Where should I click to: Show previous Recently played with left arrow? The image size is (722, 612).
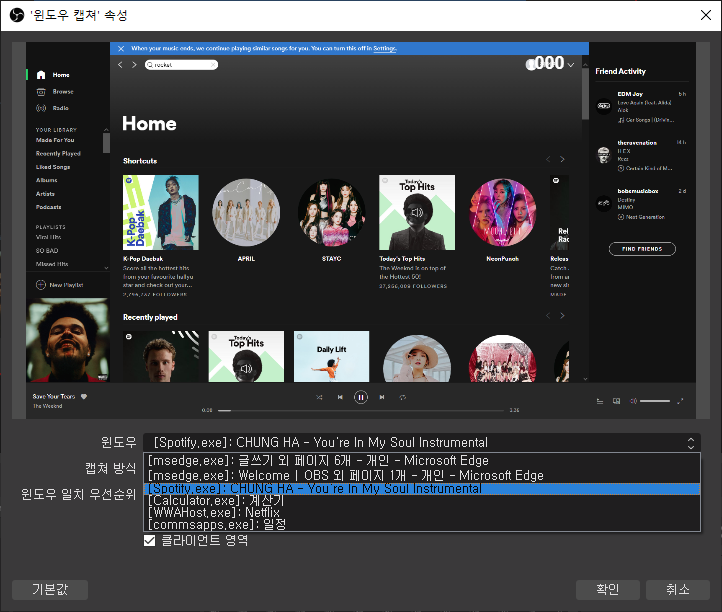coord(548,315)
